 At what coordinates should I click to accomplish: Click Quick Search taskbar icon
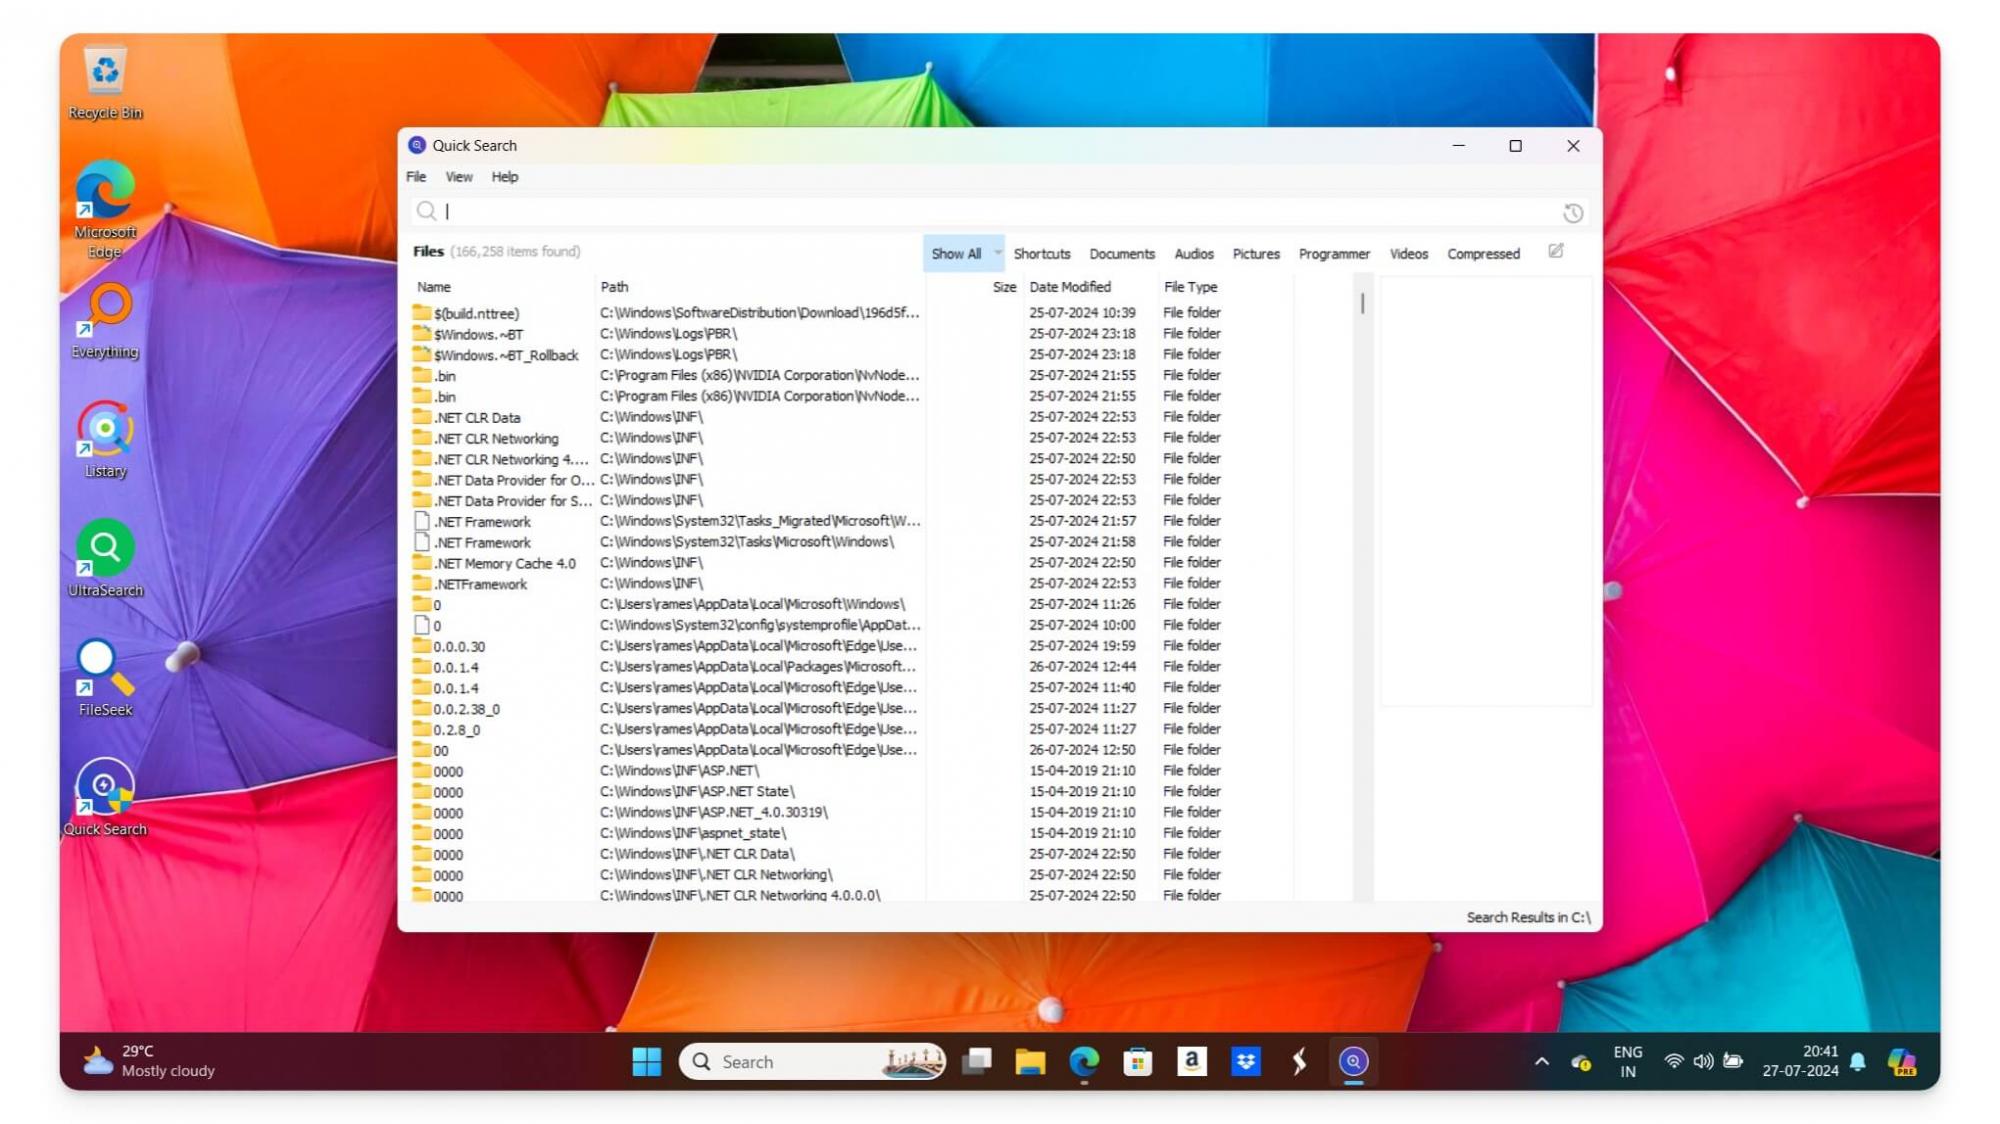(x=1353, y=1061)
